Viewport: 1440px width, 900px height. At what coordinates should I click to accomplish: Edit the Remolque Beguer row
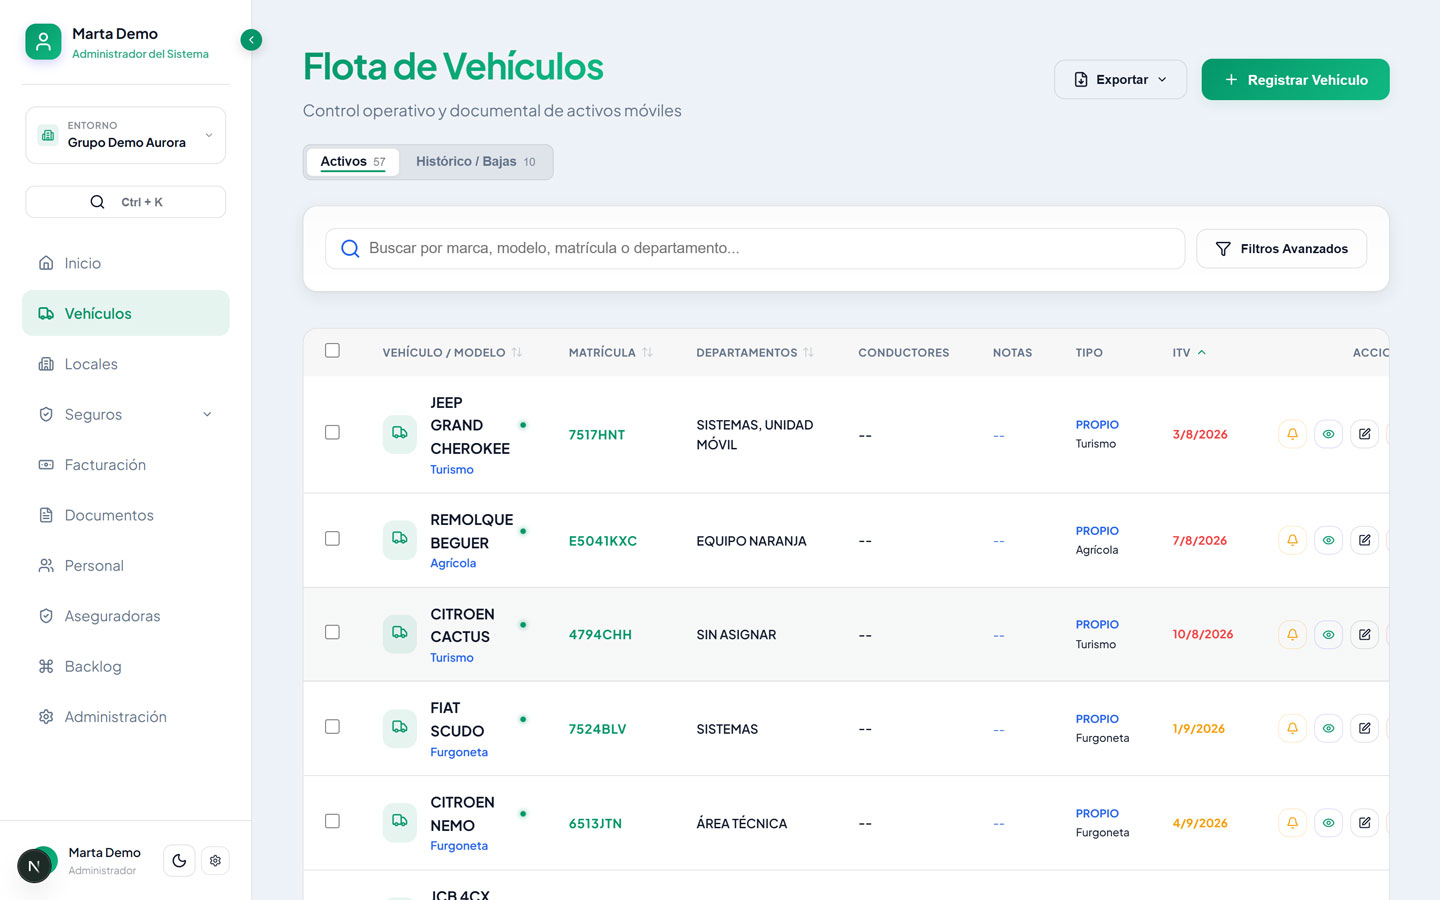[x=1364, y=540]
